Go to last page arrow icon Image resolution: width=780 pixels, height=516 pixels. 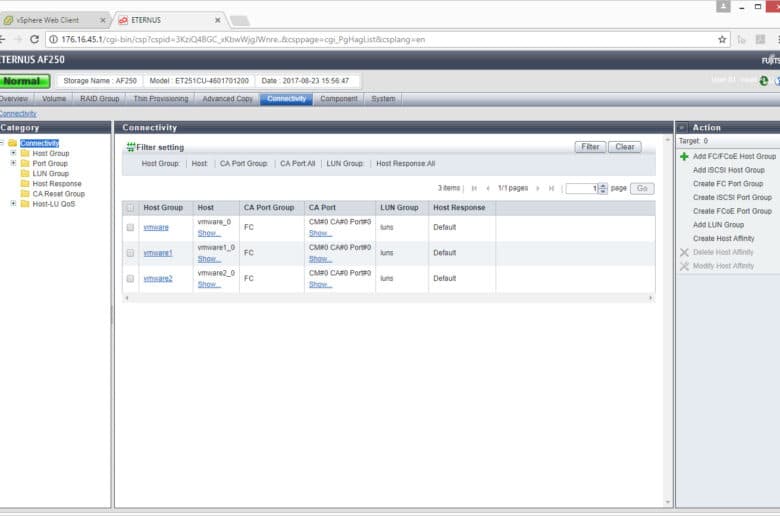pos(551,188)
